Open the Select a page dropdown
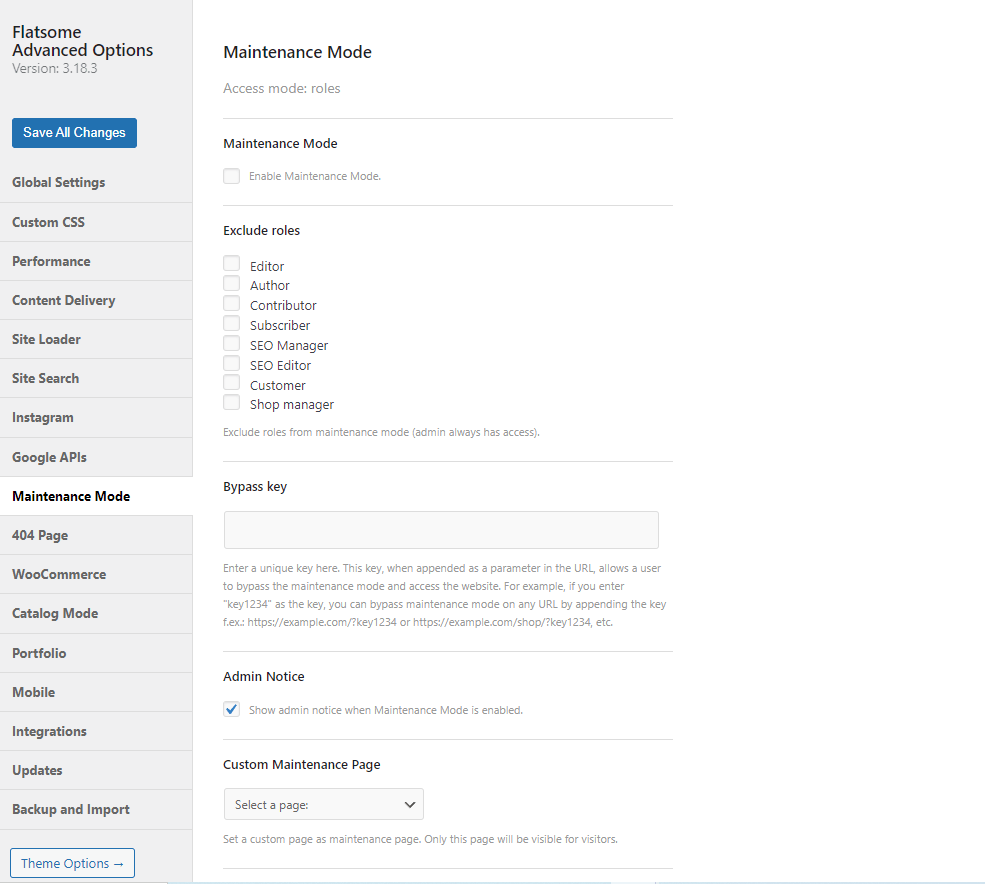This screenshot has width=985, height=884. point(324,804)
